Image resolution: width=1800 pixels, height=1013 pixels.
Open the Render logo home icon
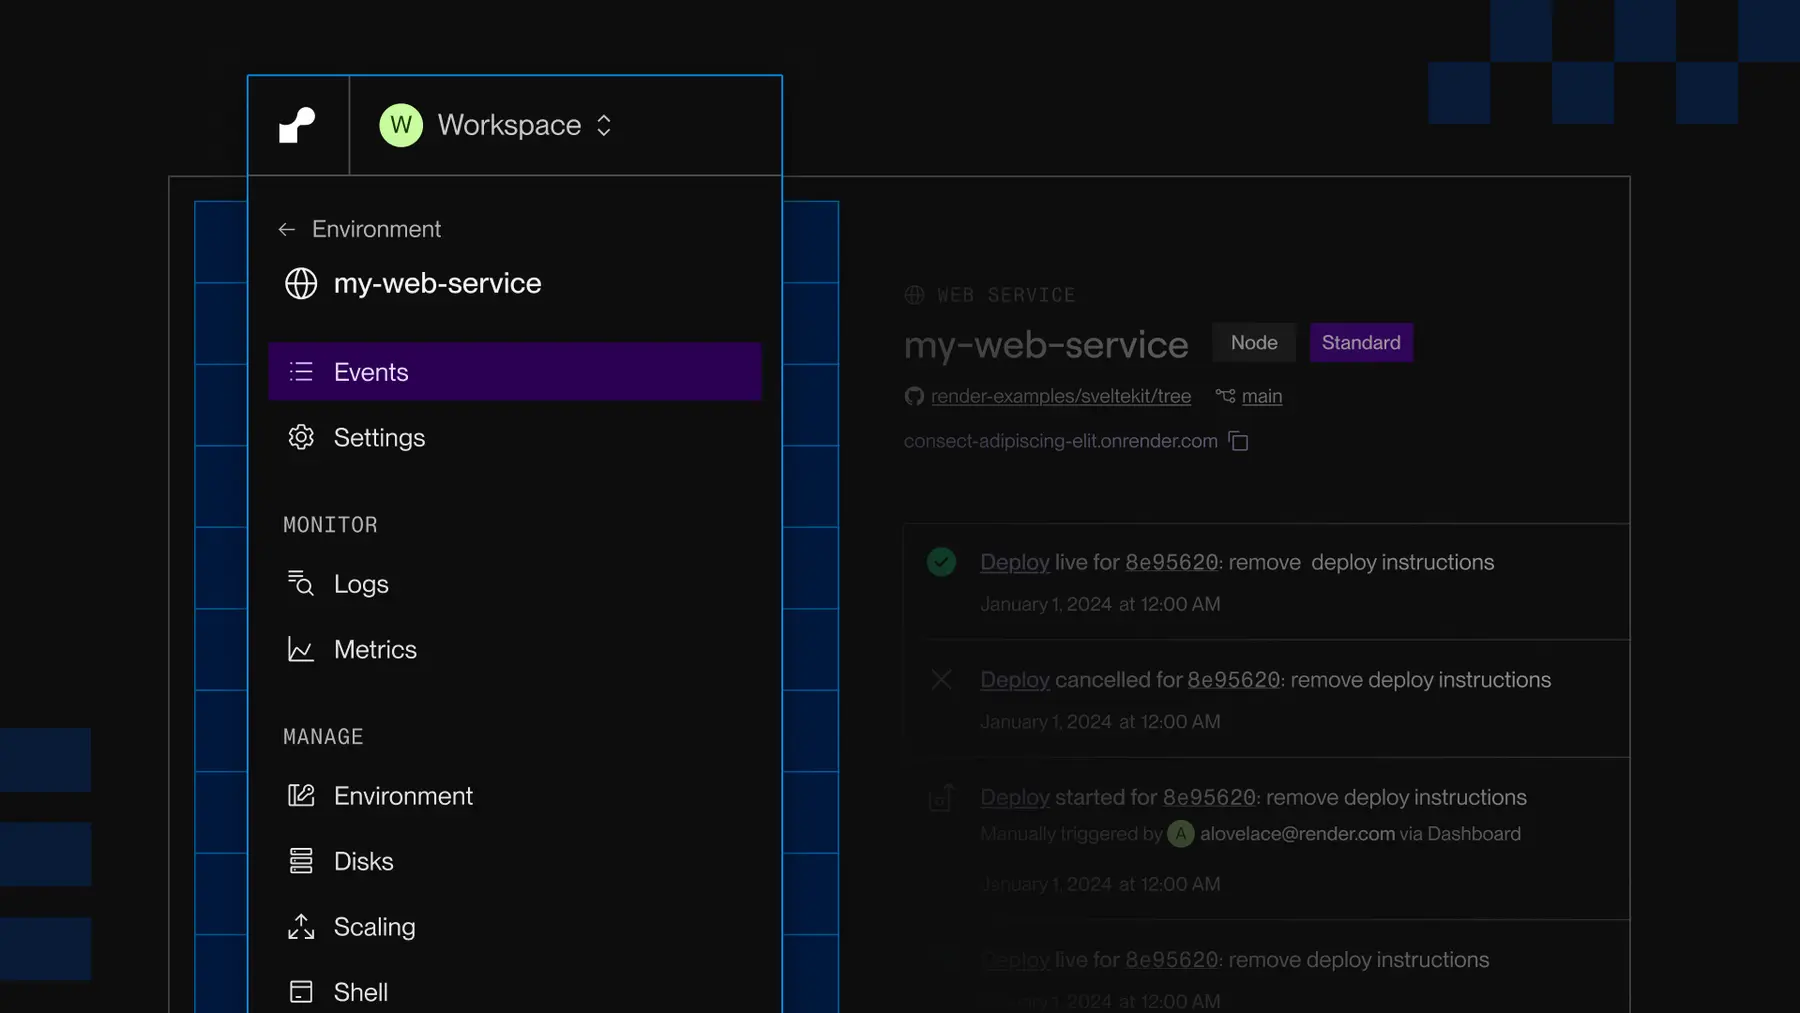(x=298, y=124)
